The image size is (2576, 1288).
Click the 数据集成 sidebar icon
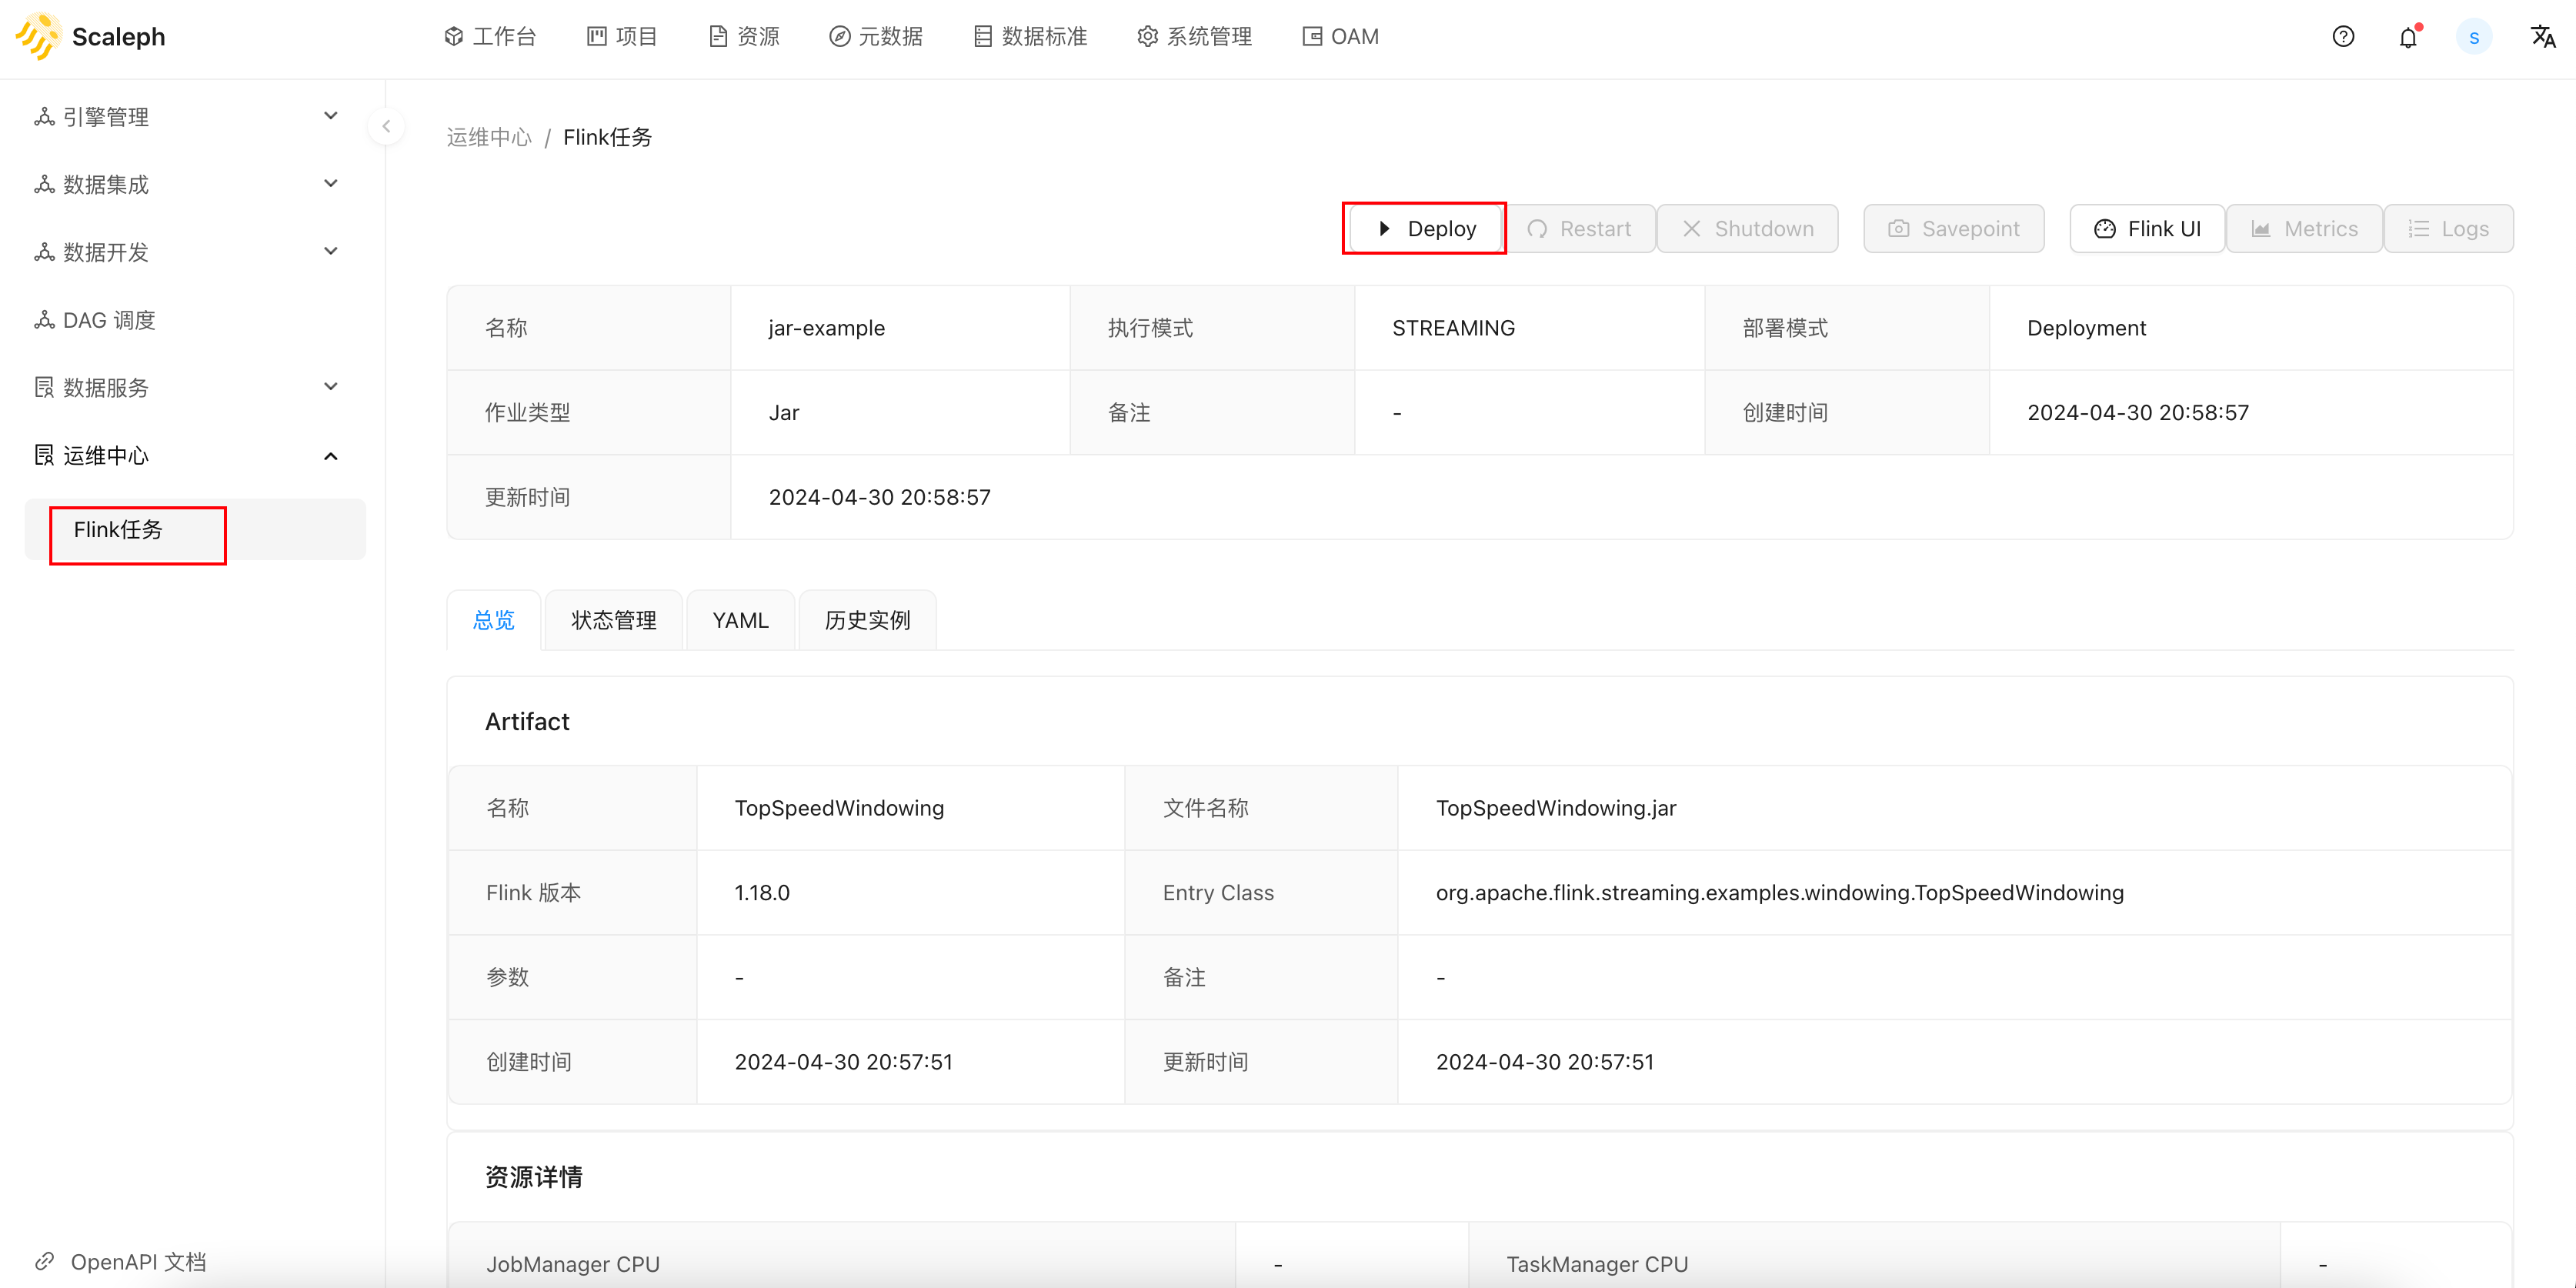point(44,184)
